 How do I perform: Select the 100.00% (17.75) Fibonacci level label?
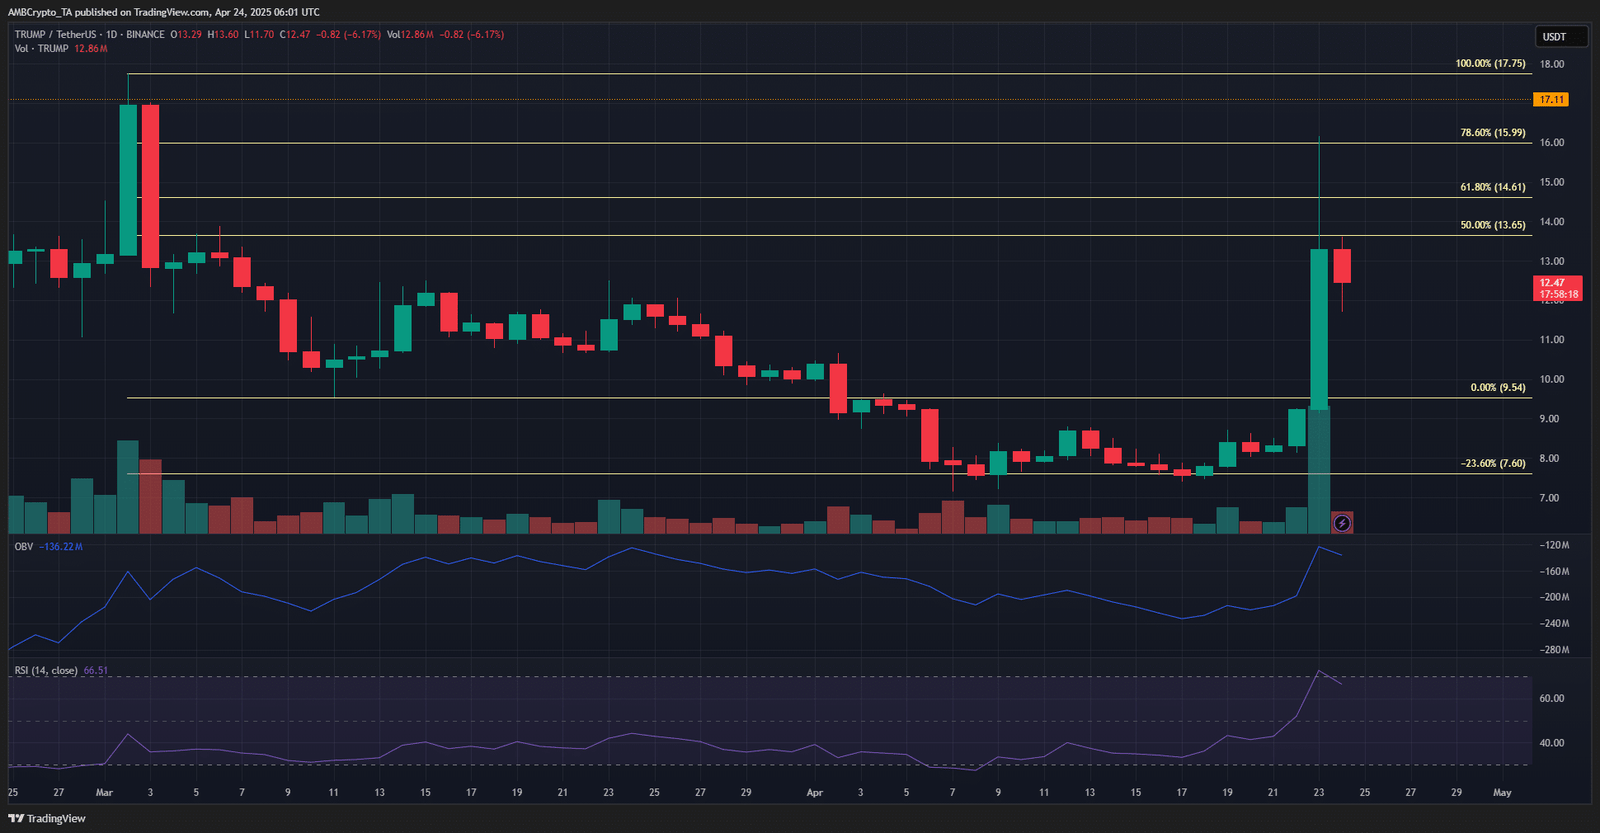click(1490, 63)
